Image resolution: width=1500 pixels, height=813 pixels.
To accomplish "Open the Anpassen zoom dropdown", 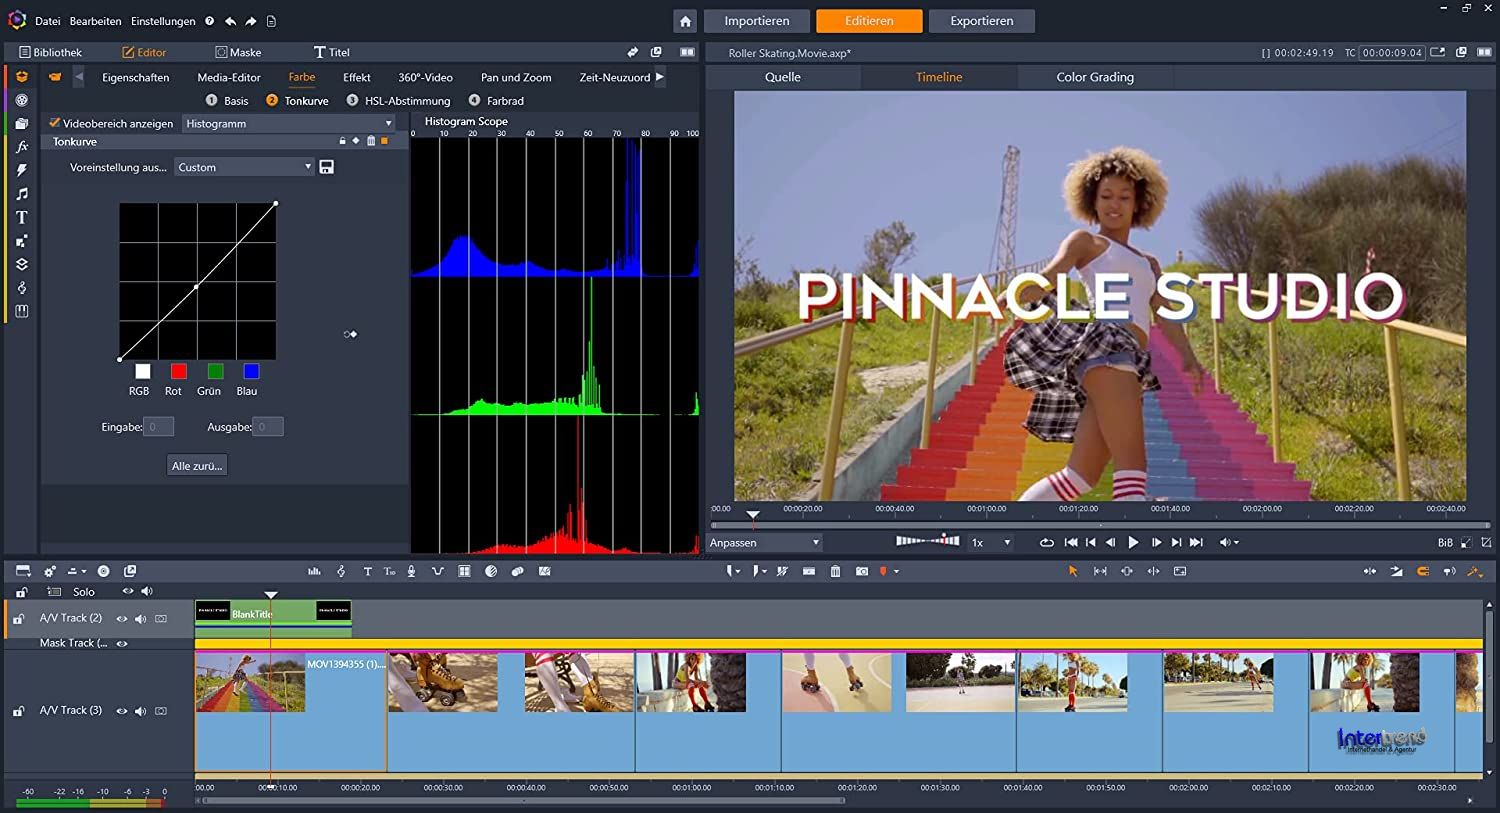I will (x=765, y=542).
